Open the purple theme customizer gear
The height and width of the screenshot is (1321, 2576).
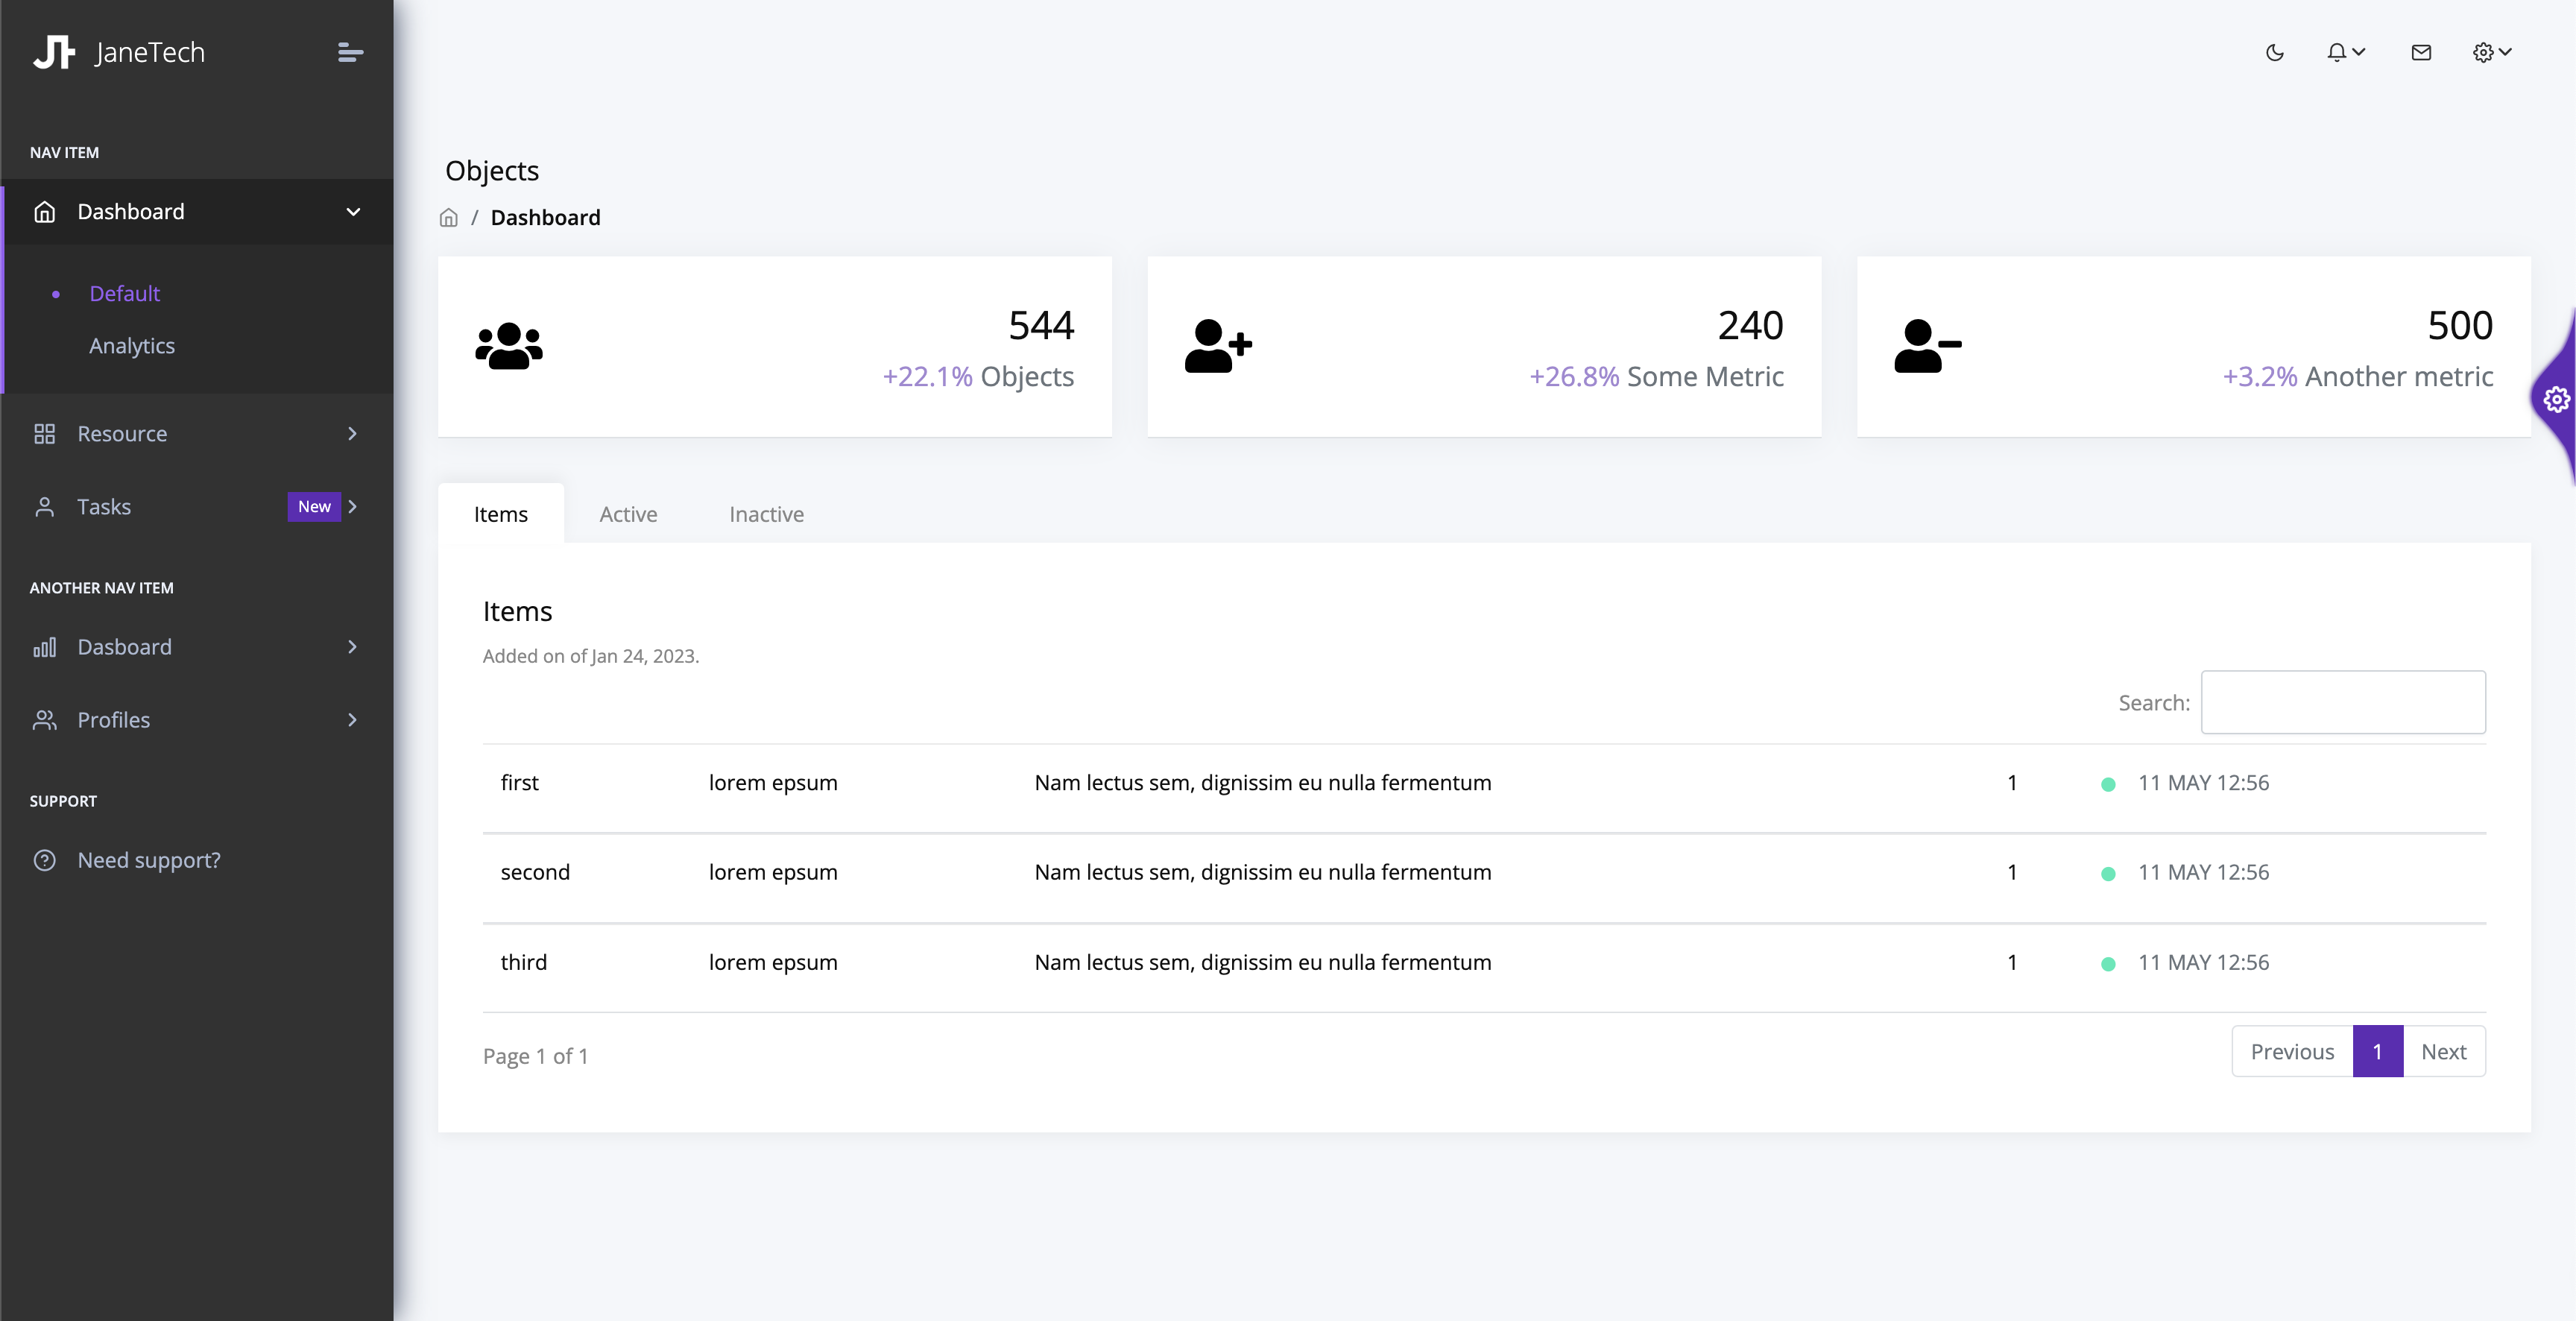click(x=2556, y=400)
